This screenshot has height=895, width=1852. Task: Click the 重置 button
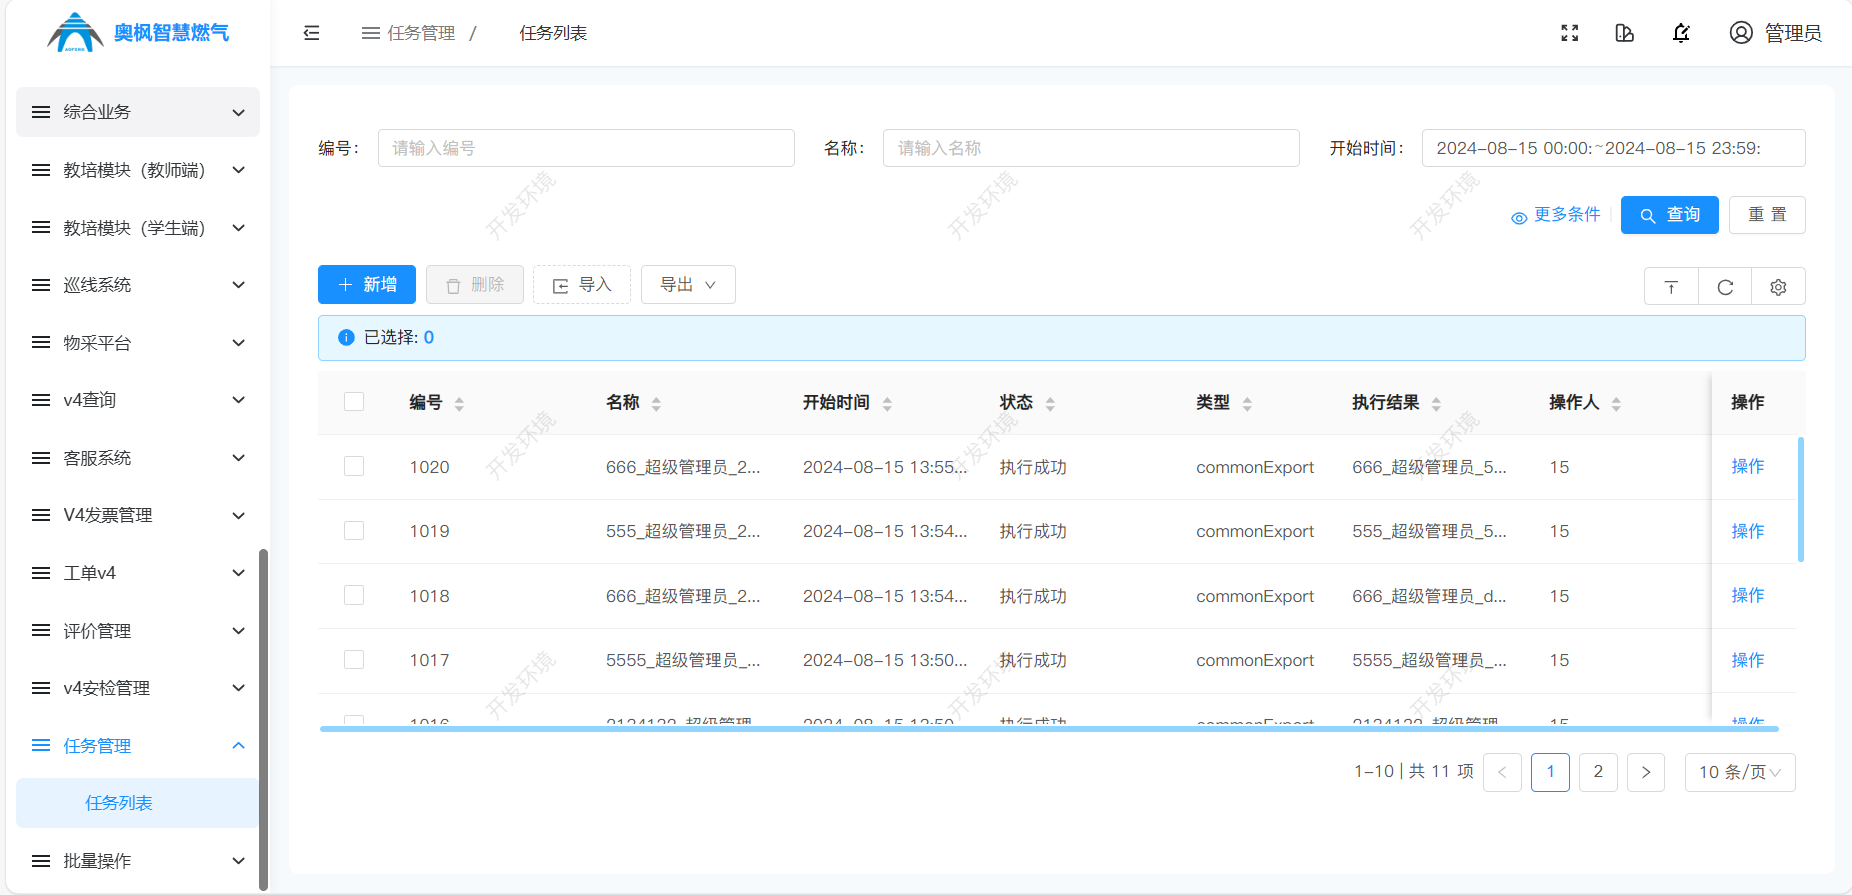[x=1767, y=215]
